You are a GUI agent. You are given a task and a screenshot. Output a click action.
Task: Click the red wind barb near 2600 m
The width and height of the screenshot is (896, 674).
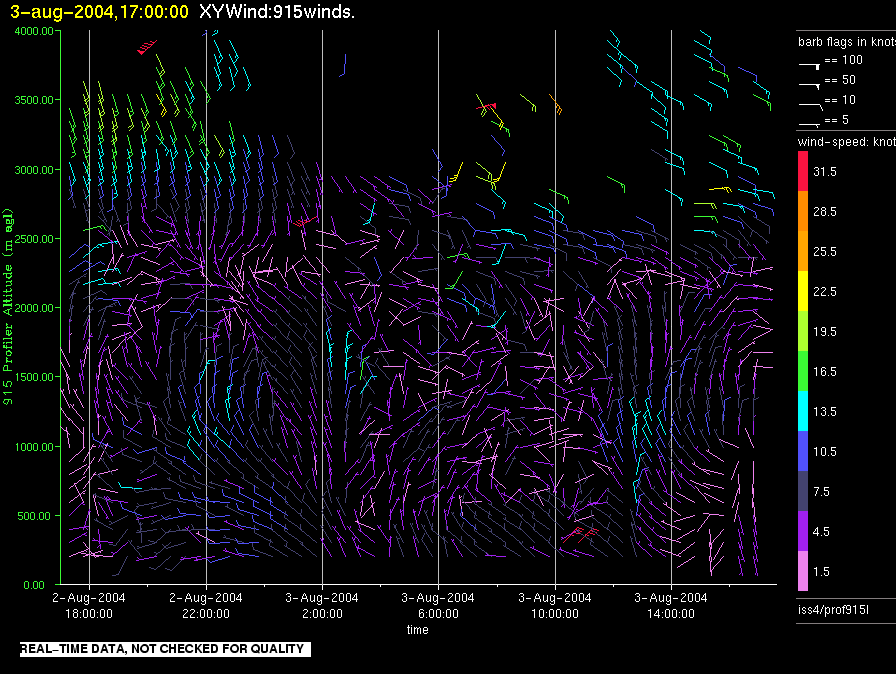(x=306, y=221)
